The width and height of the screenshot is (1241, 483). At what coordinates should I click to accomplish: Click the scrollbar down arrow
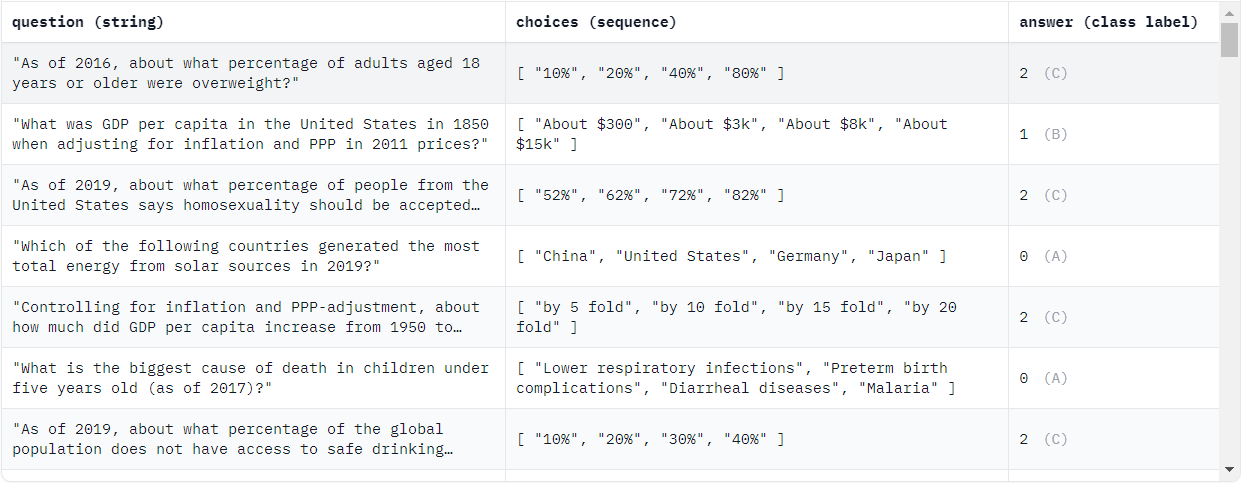coord(1229,469)
